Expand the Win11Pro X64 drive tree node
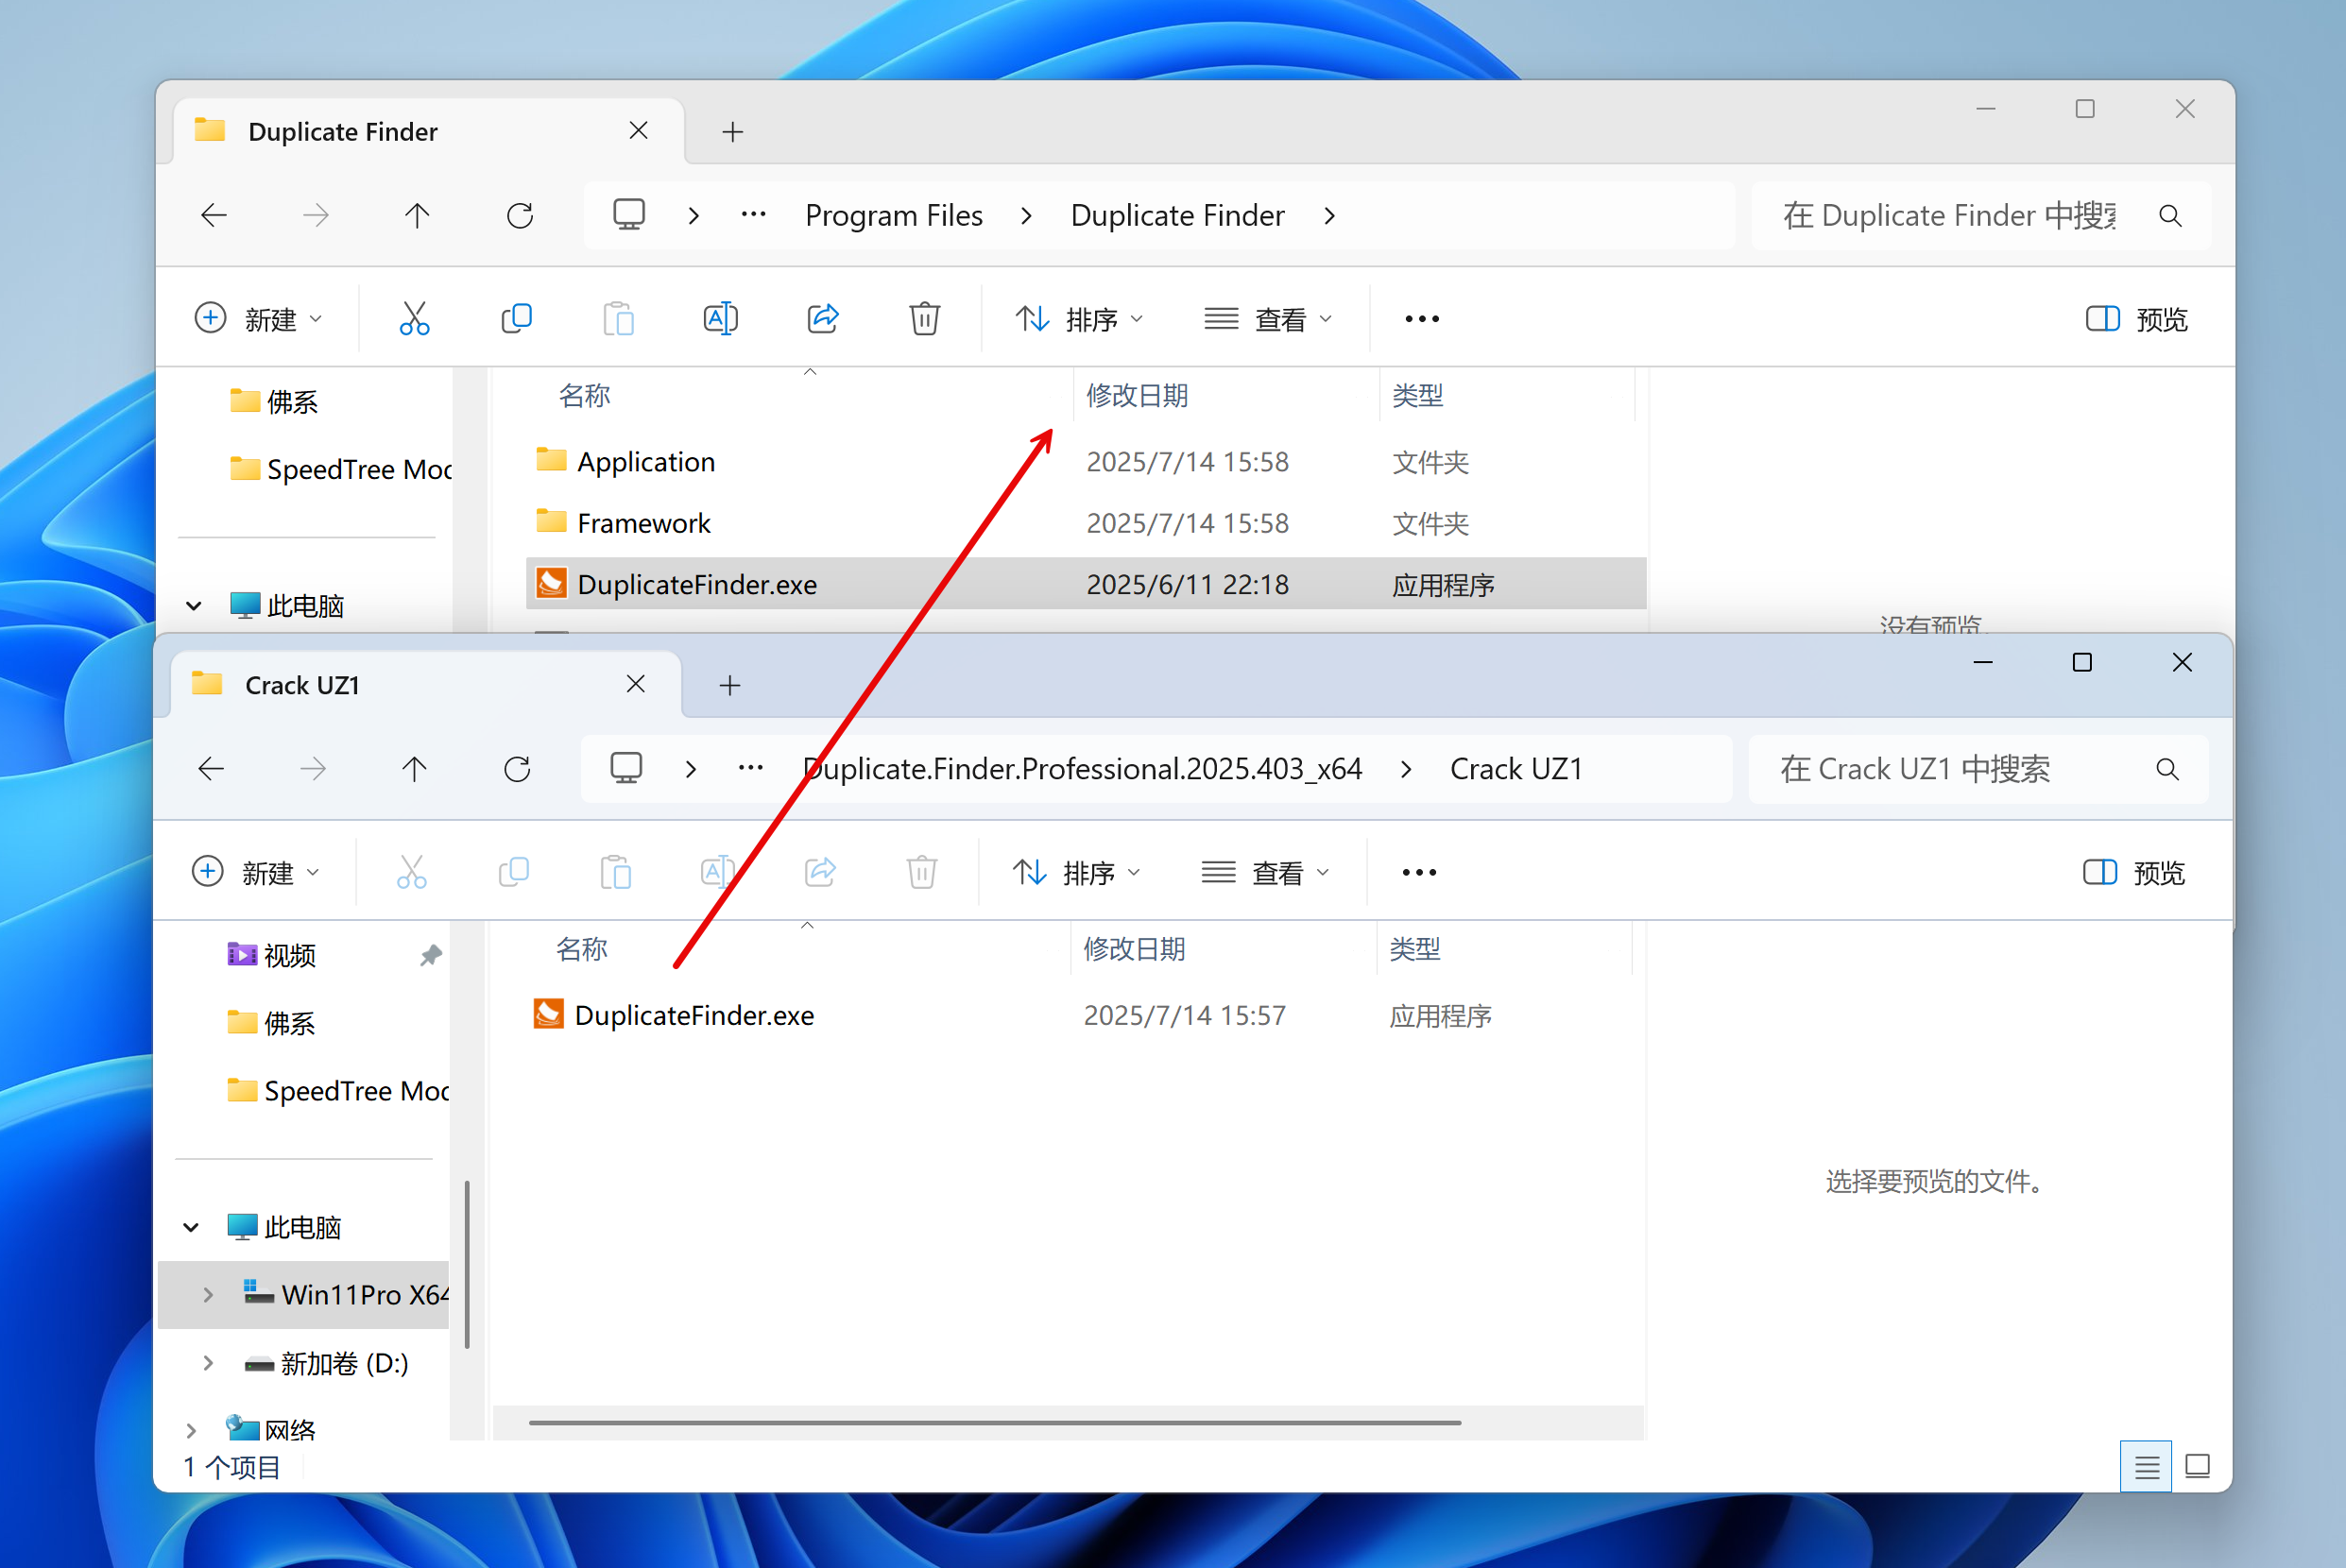 208,1294
